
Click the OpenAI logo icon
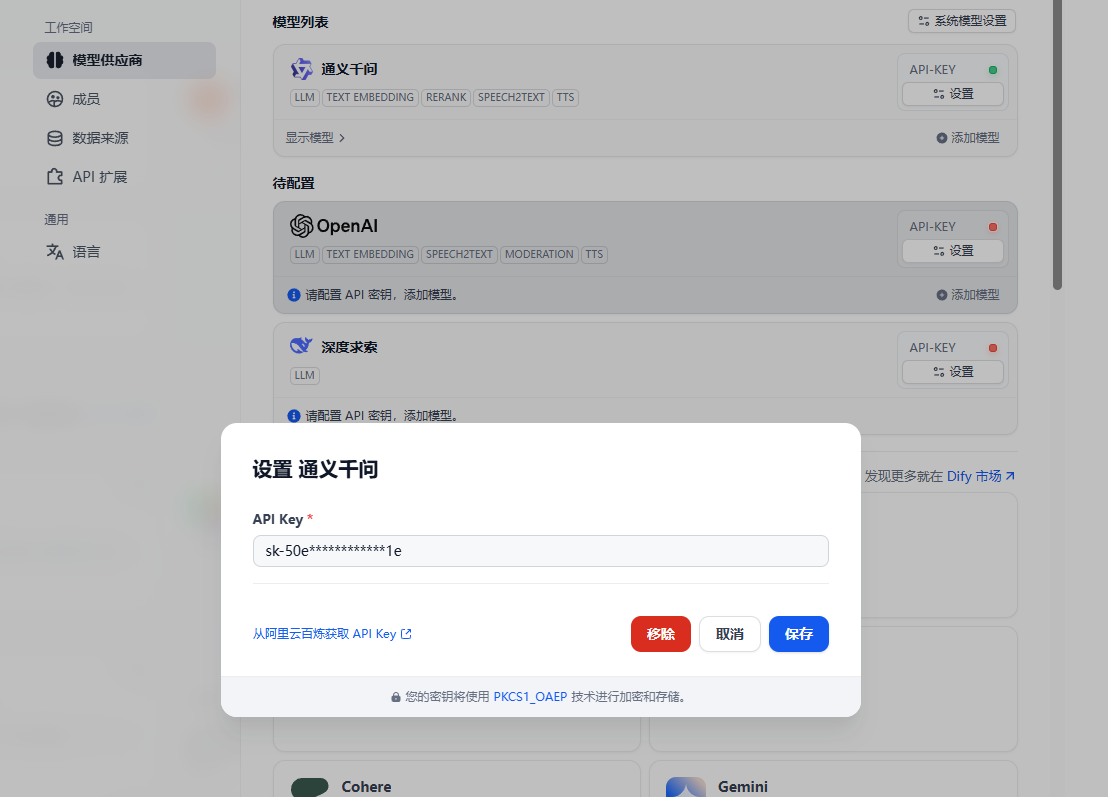point(302,226)
